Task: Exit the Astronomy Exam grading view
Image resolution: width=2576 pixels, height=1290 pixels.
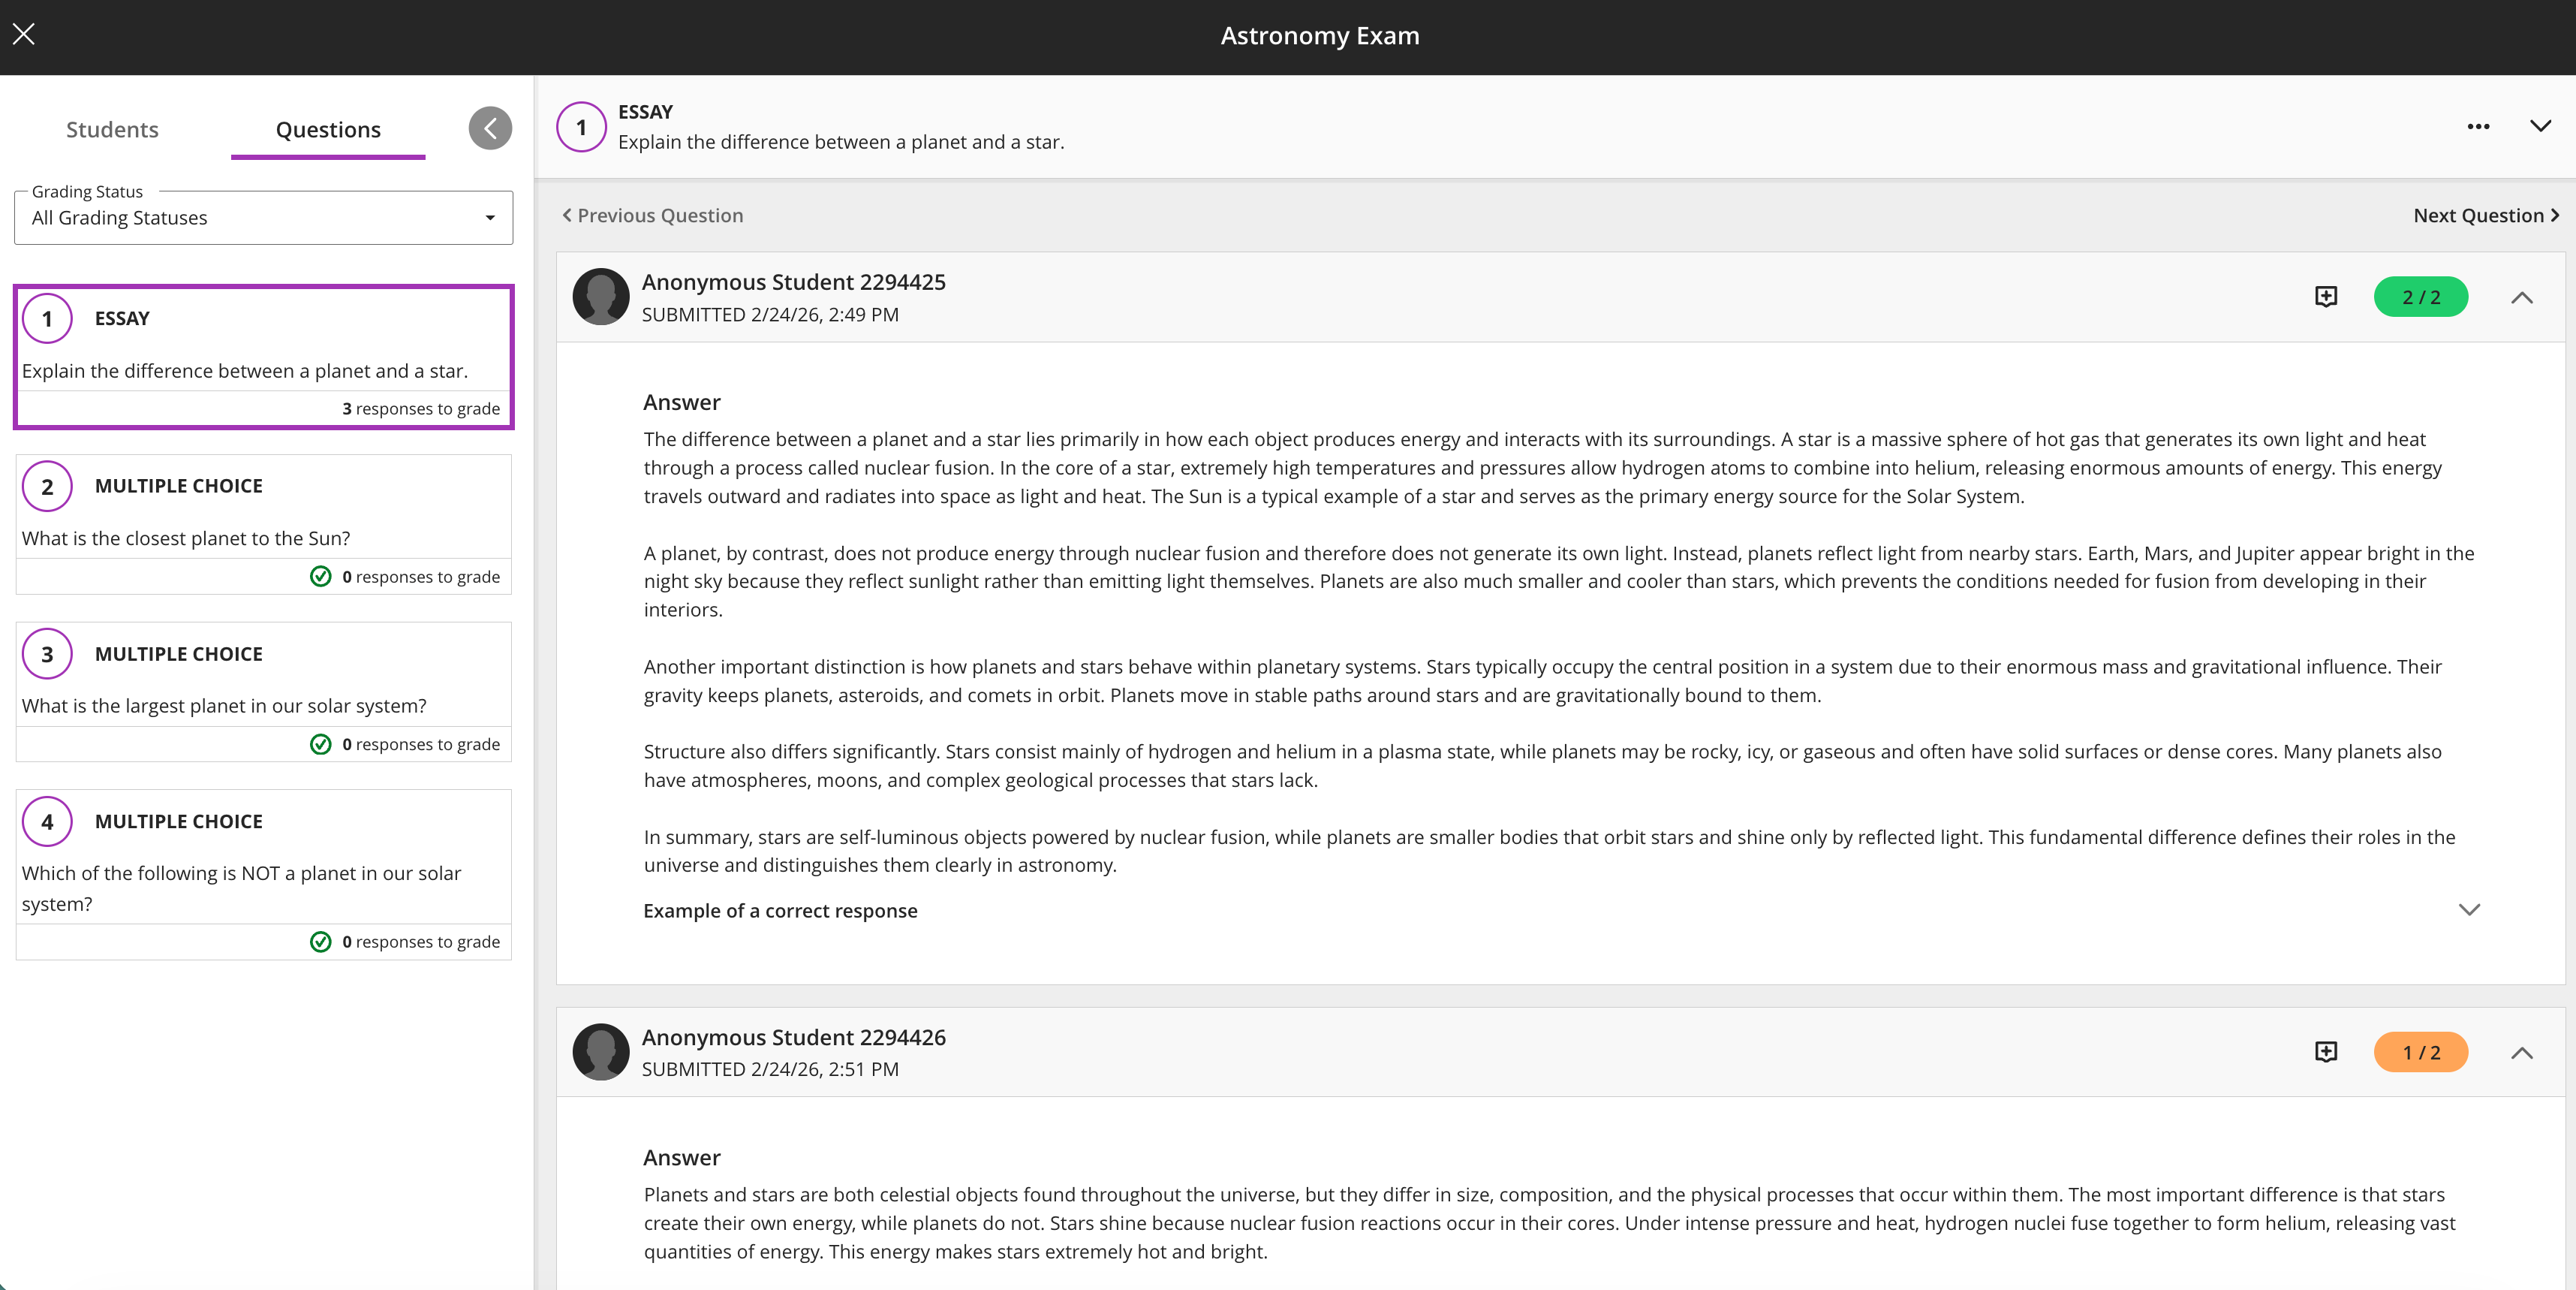Action: point(24,33)
